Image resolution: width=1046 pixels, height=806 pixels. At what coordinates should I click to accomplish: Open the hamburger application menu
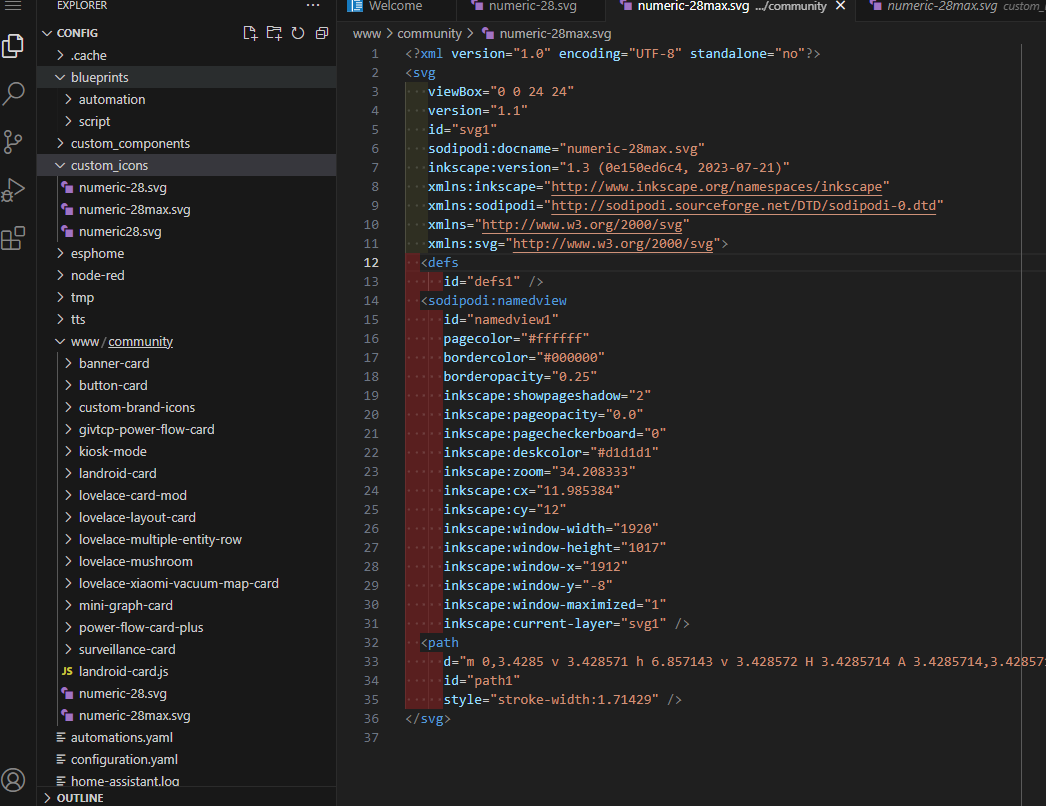(x=14, y=6)
